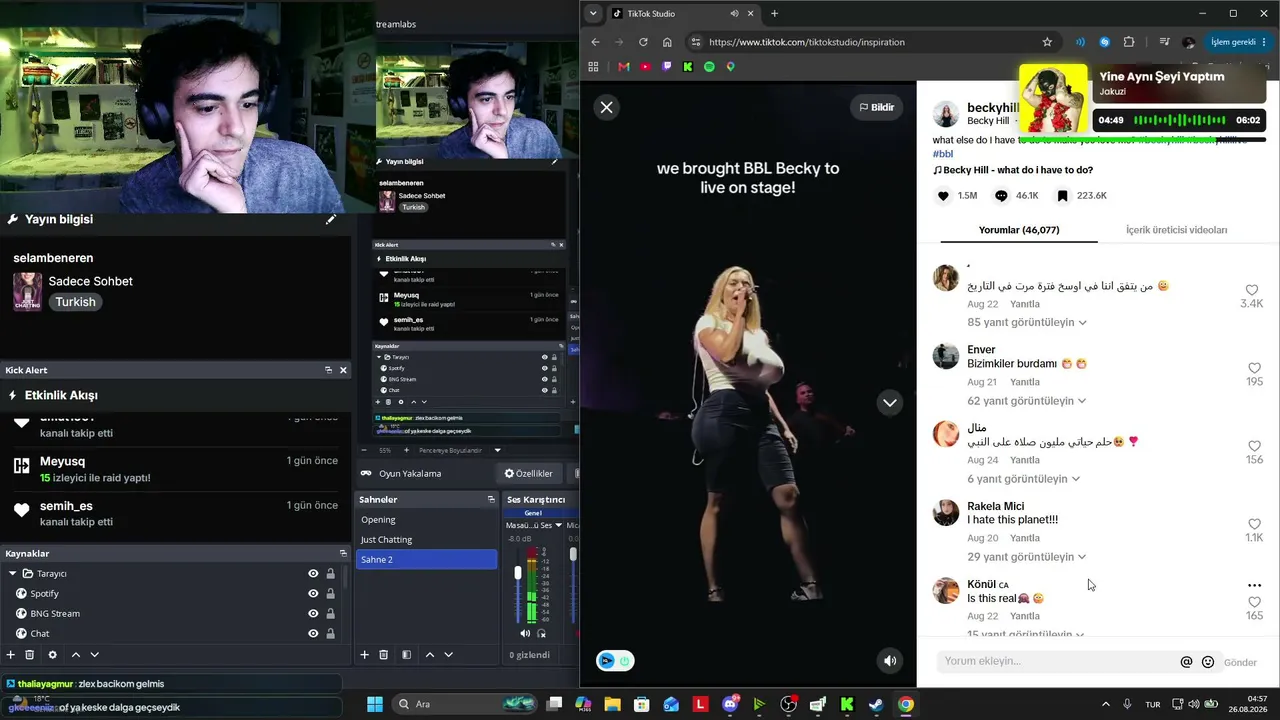
Task: Edit Yayın bilgisi with pencil icon
Action: (331, 219)
